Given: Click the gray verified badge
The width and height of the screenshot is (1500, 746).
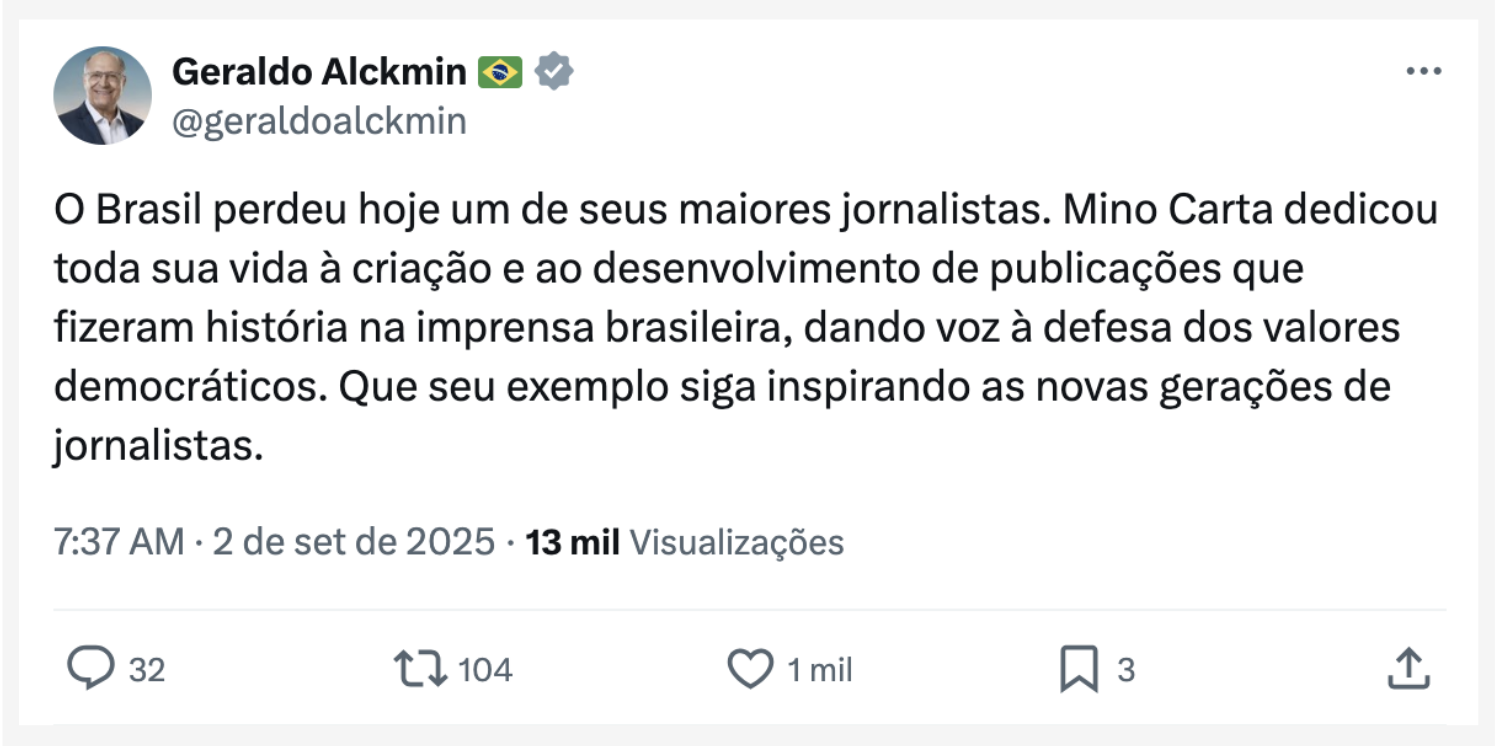Looking at the screenshot, I should [553, 72].
